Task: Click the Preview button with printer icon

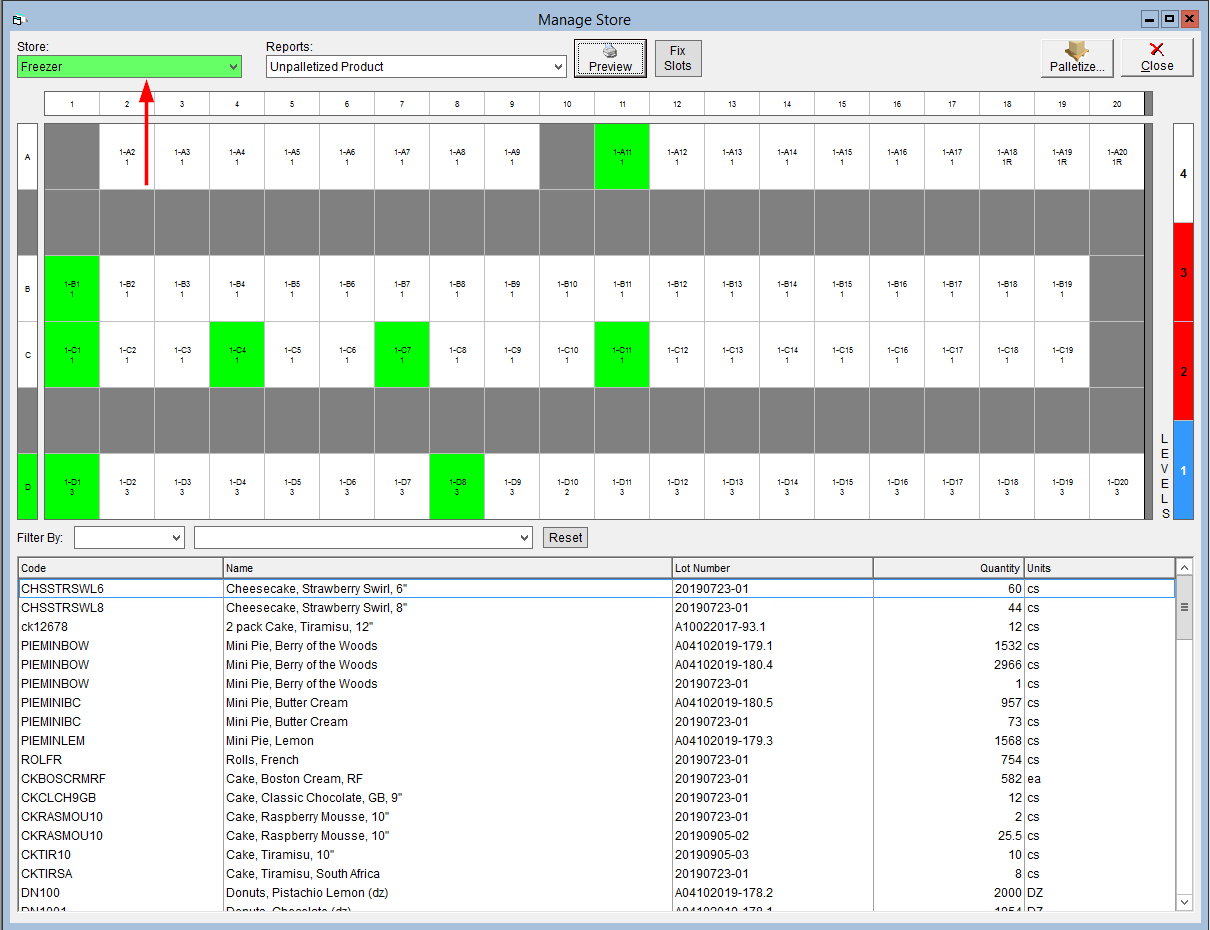Action: [610, 58]
